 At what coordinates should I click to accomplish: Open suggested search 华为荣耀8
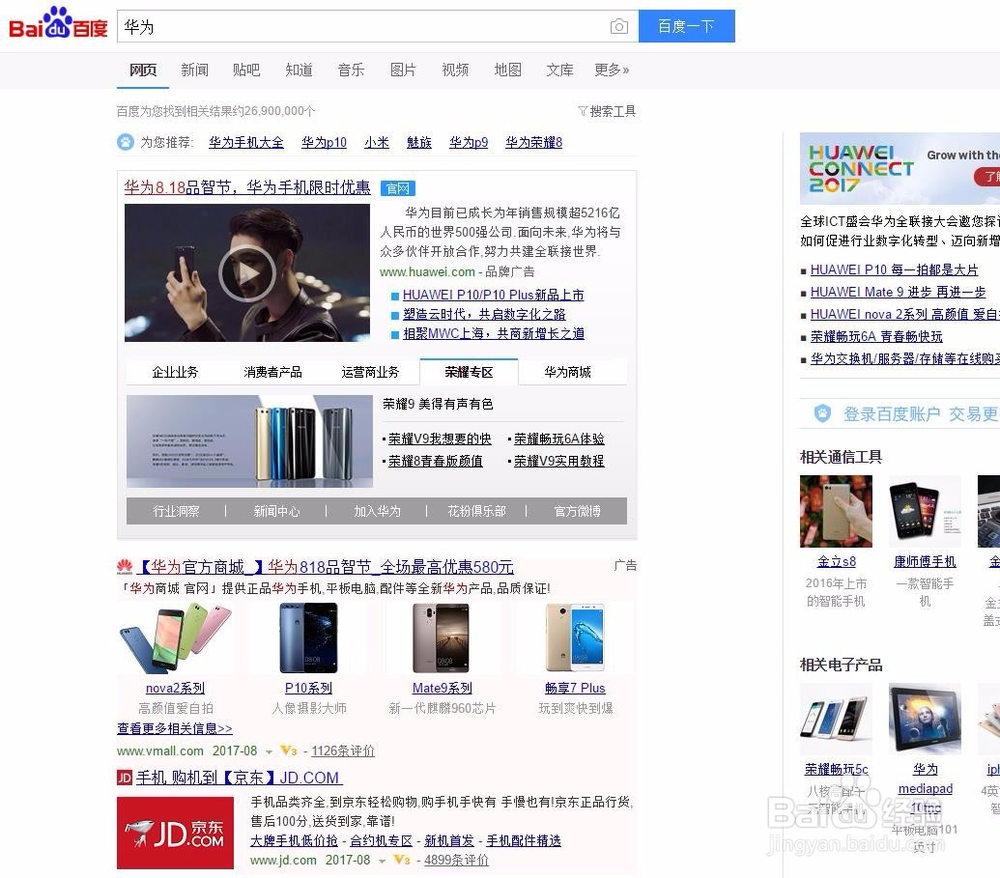coord(534,142)
